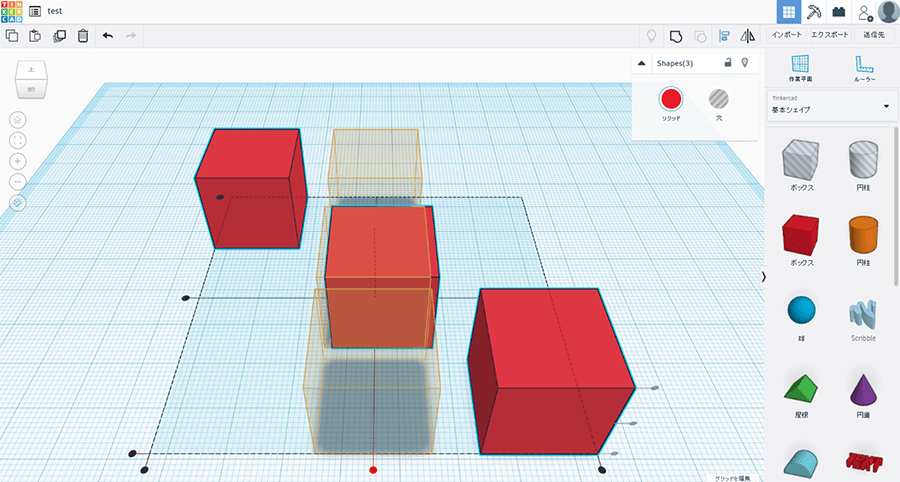Toggle the lock on Shapes(3)

point(727,63)
